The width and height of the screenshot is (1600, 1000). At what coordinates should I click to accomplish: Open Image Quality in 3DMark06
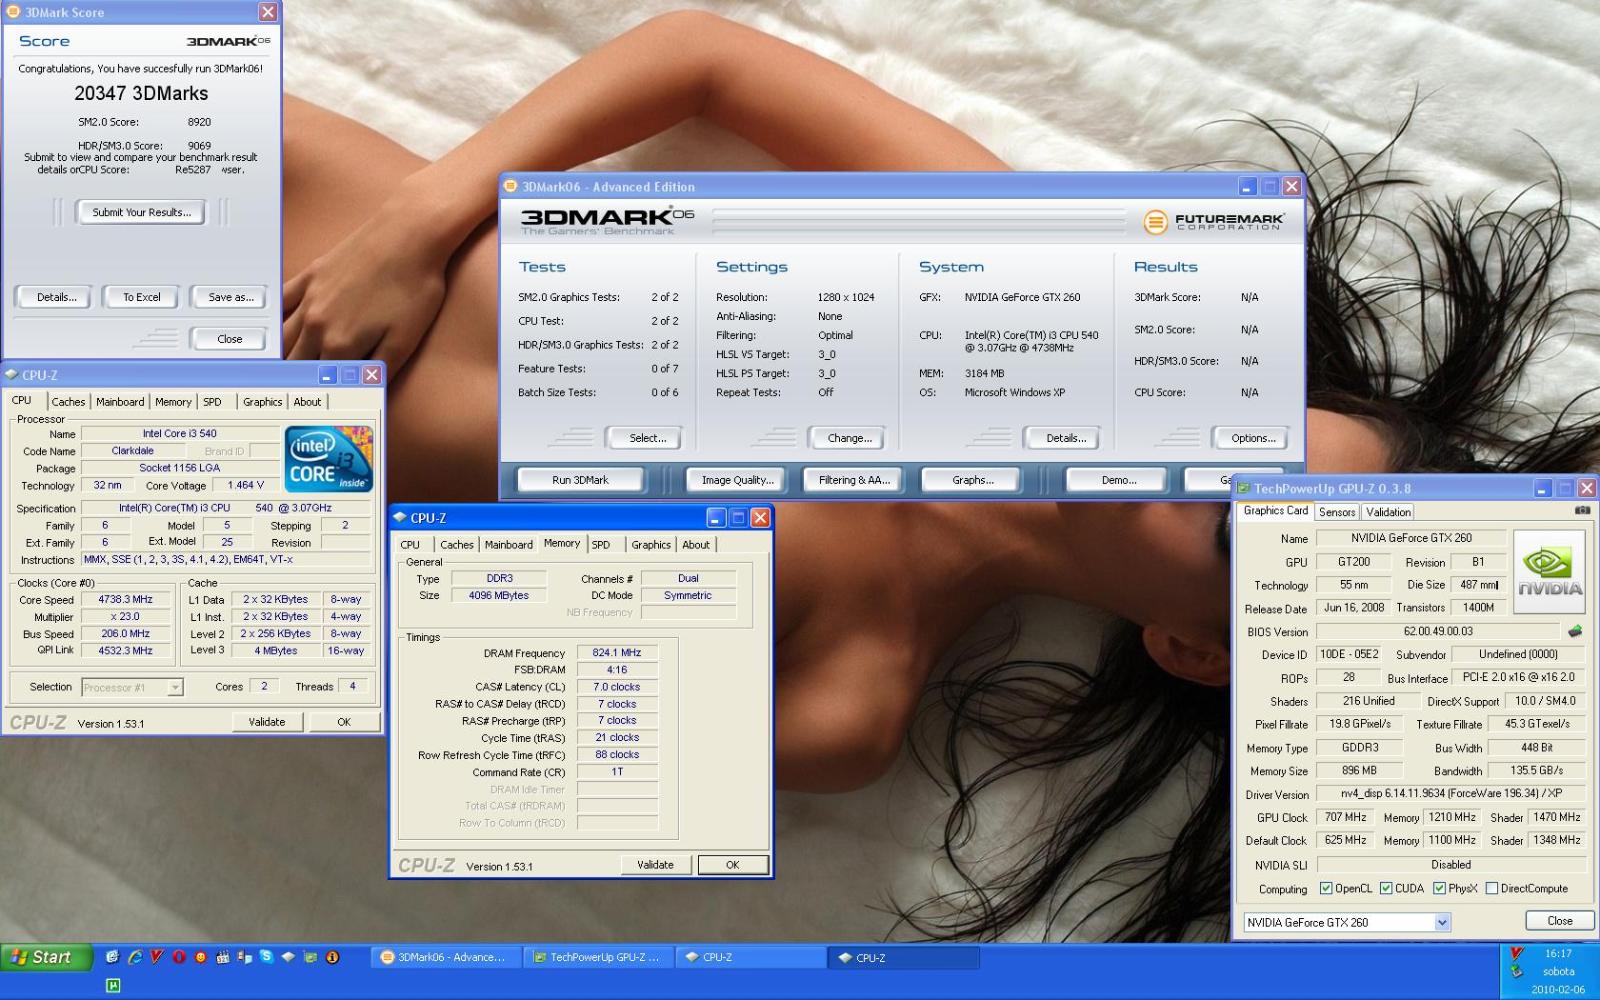click(x=737, y=480)
